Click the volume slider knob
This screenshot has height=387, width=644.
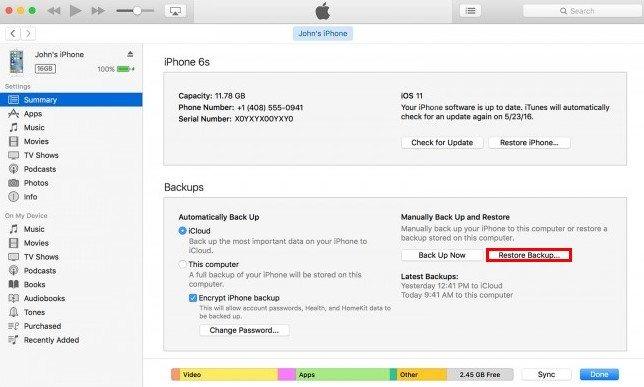click(x=137, y=11)
